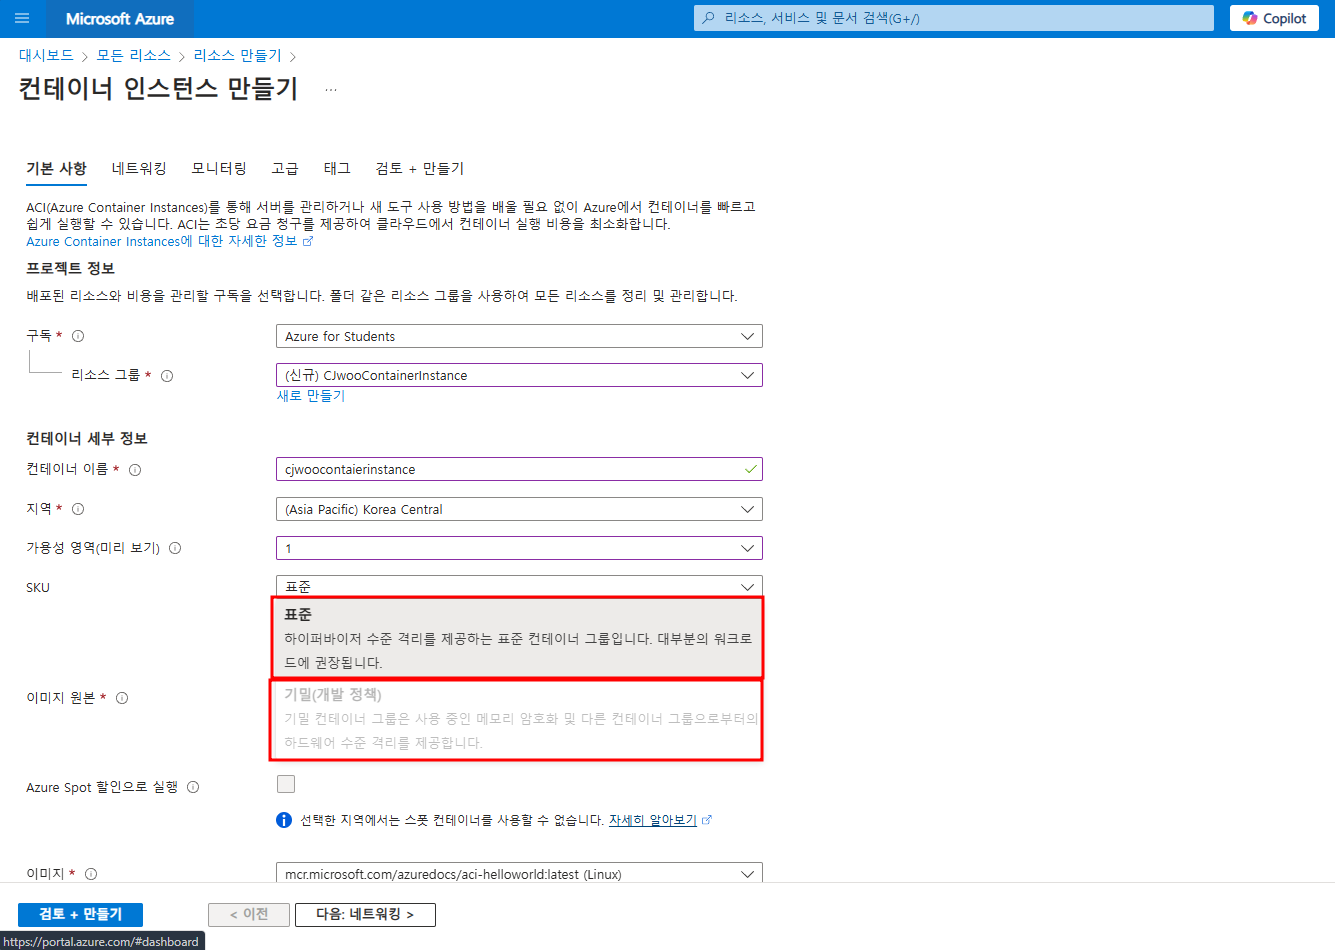Click the 이전 button
This screenshot has width=1335, height=950.
click(249, 914)
